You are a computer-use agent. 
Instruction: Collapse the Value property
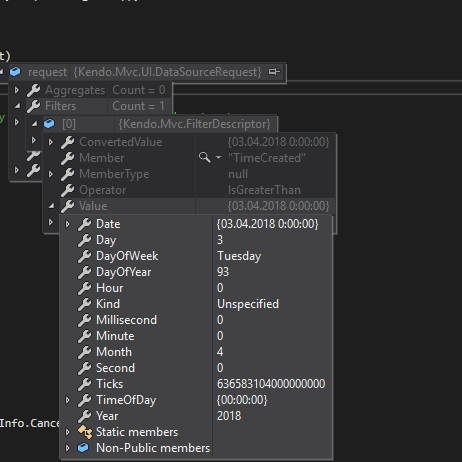(x=51, y=206)
